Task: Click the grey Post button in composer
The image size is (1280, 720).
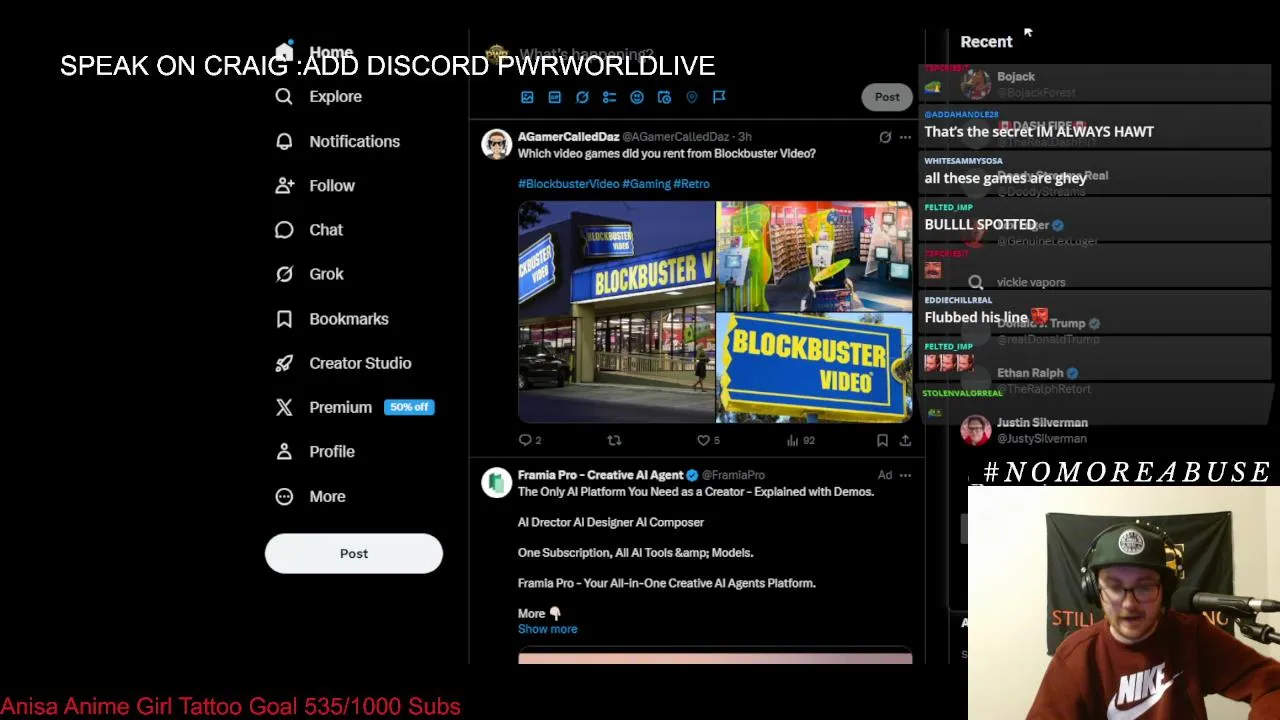Action: (887, 97)
